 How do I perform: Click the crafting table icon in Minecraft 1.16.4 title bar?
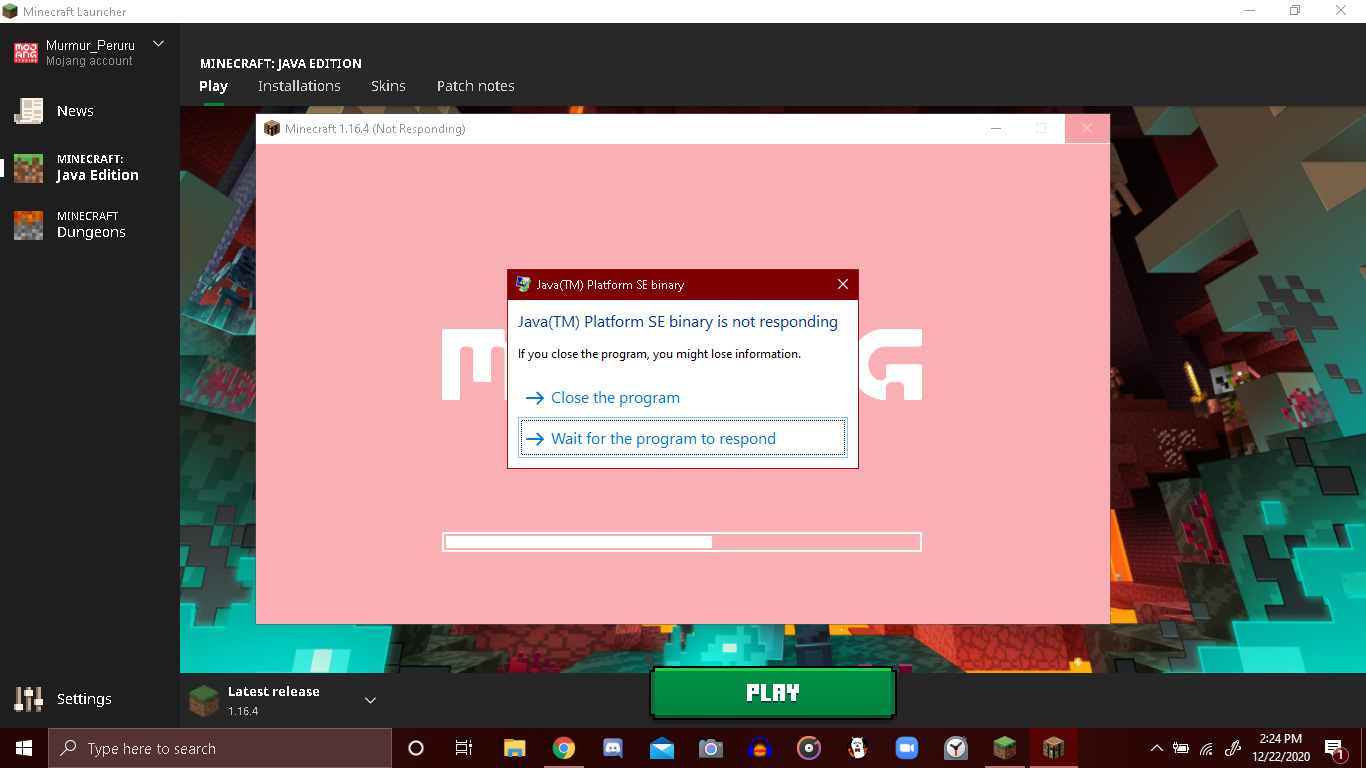pos(272,128)
